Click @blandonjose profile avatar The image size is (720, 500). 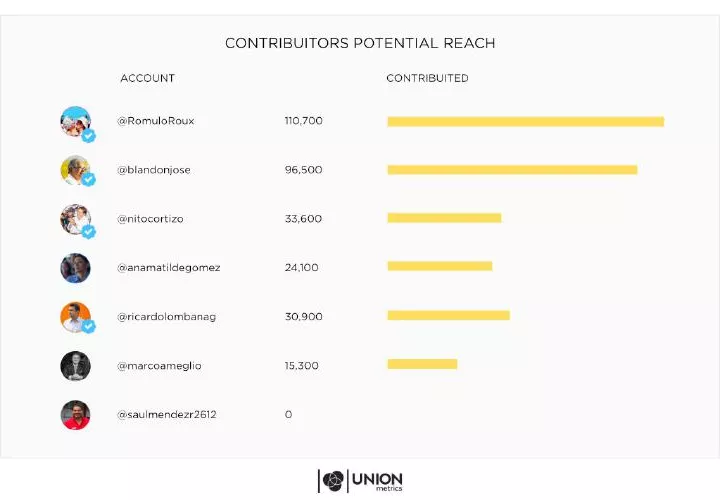click(x=75, y=170)
